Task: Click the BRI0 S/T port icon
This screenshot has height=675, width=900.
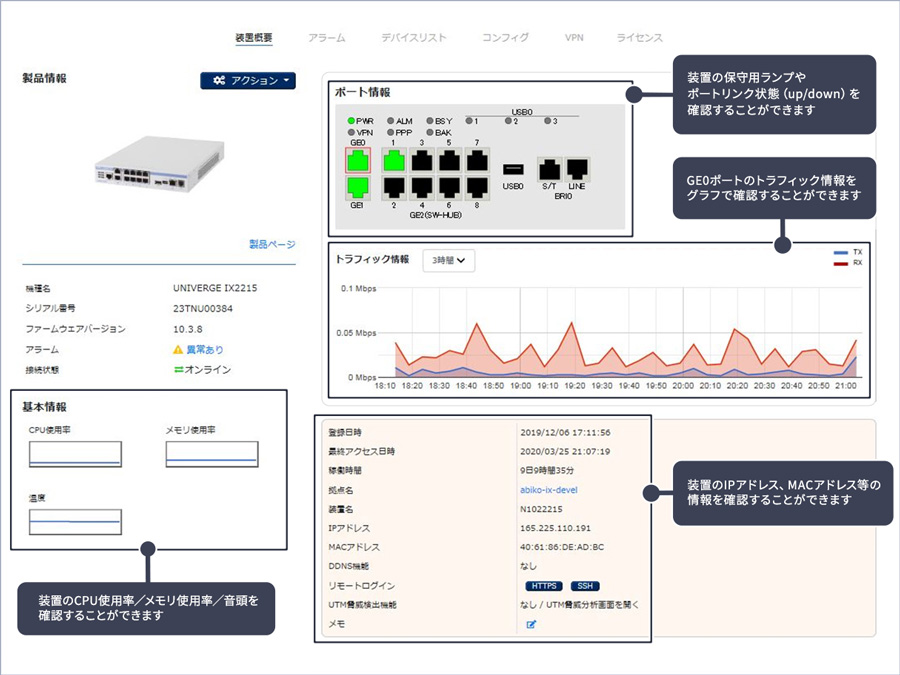Action: pos(549,169)
